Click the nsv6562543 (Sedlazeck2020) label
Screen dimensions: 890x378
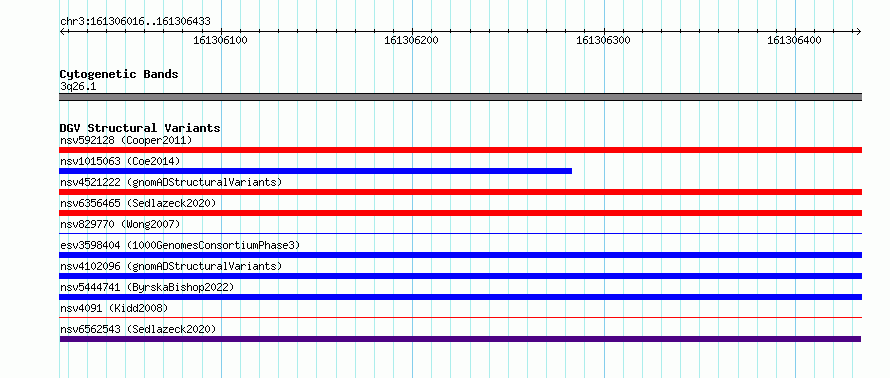[x=138, y=329]
